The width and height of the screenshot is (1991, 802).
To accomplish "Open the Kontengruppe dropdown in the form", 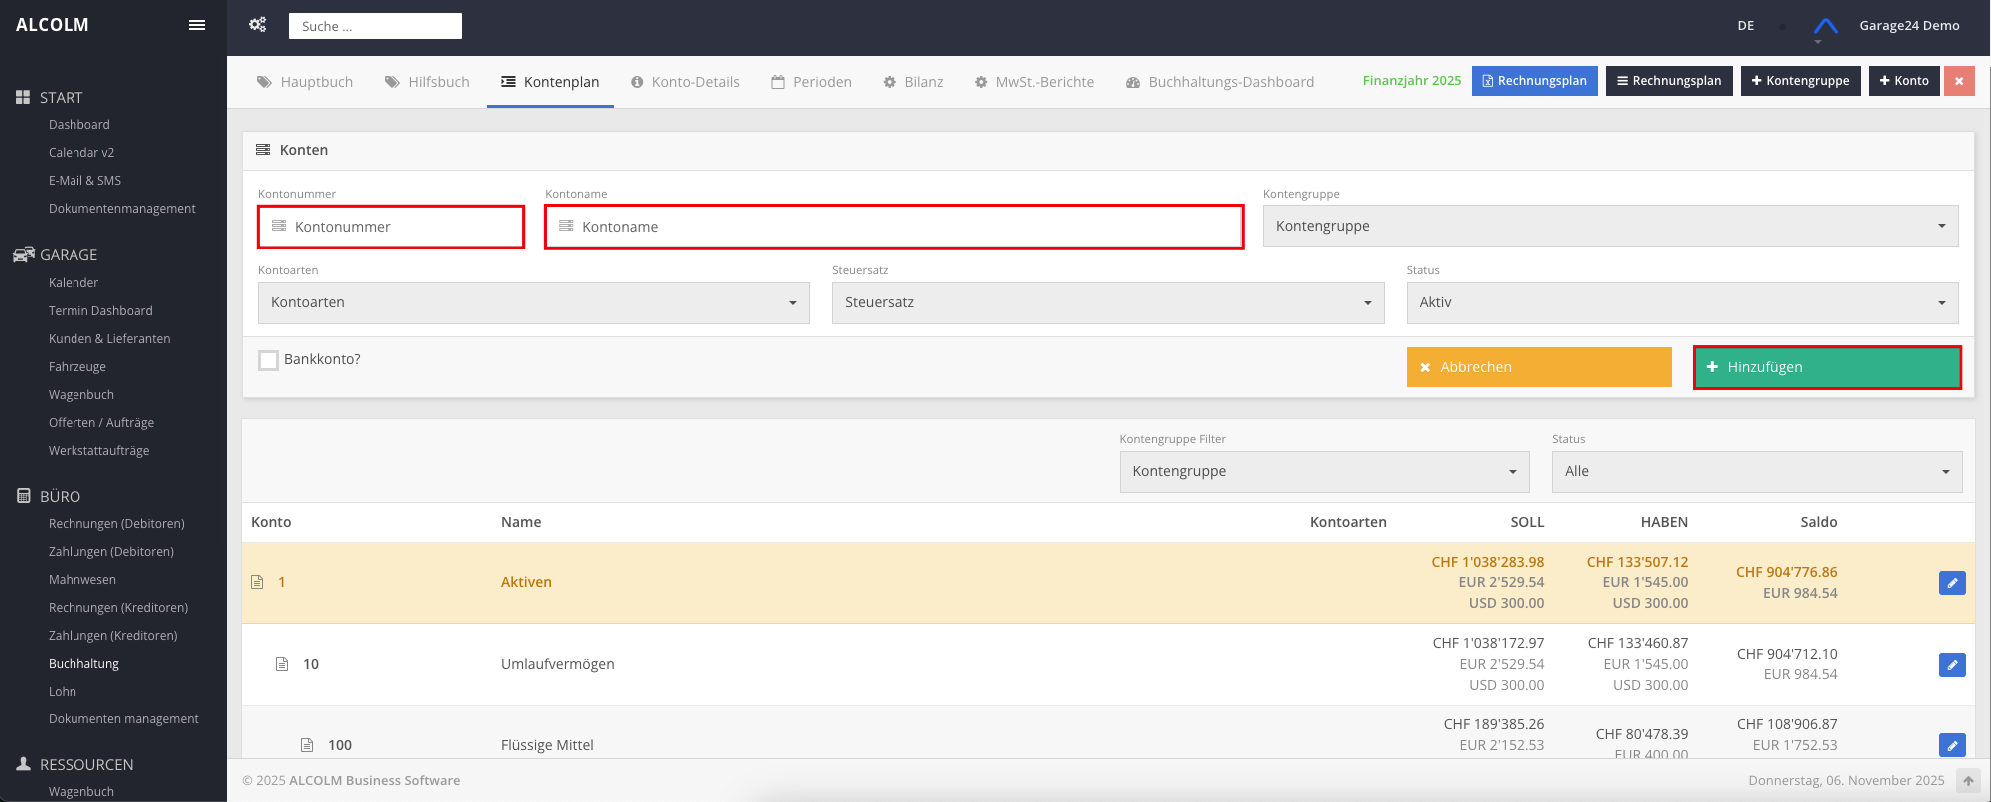I will pyautogui.click(x=1609, y=226).
